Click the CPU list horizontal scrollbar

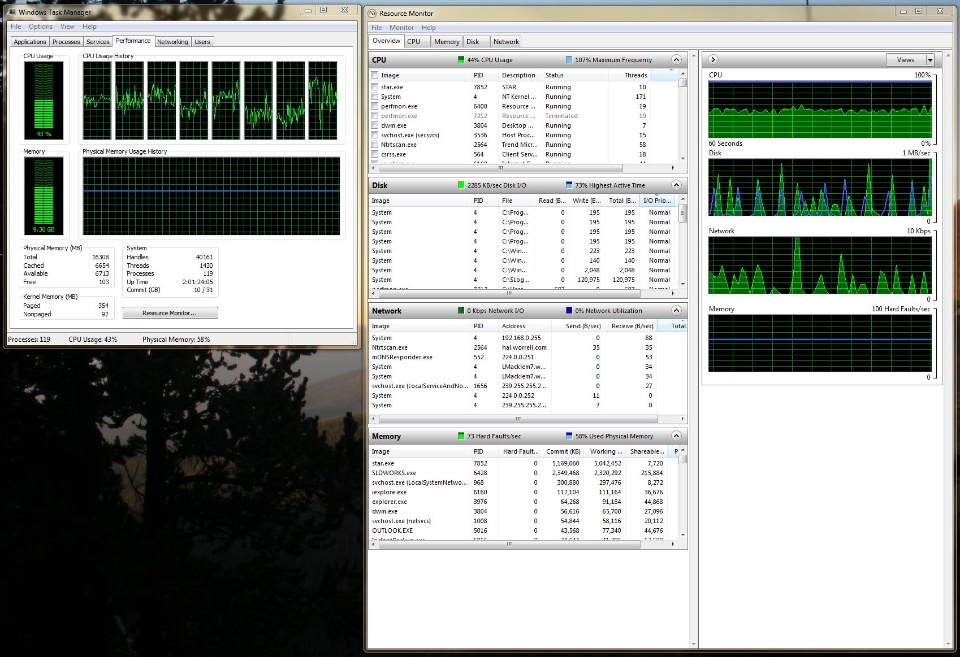[x=500, y=168]
